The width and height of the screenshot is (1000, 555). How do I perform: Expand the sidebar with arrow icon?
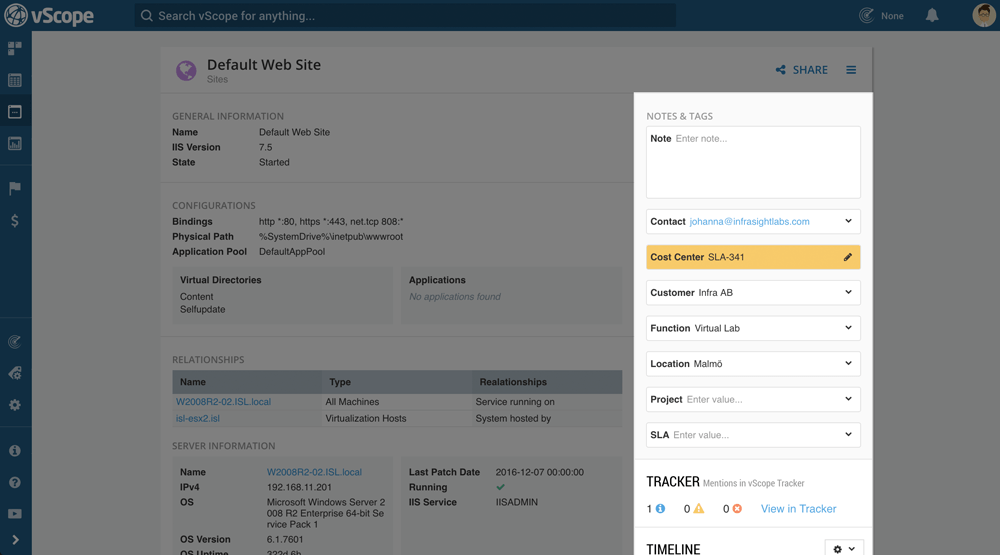pyautogui.click(x=15, y=540)
